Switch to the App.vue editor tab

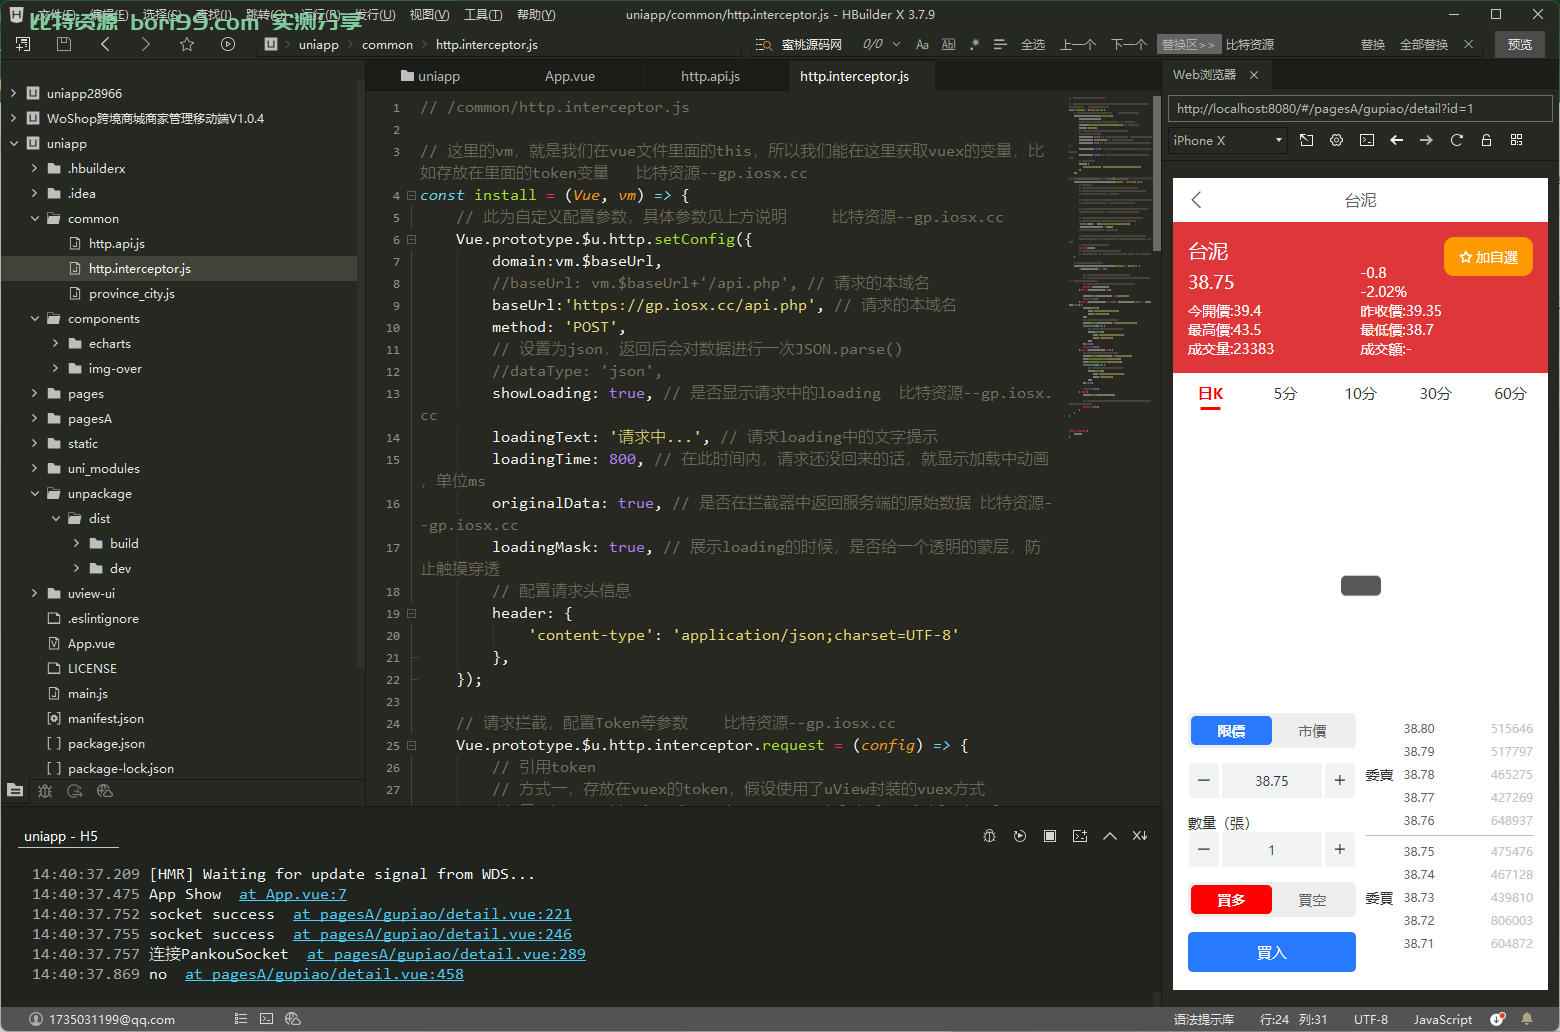pyautogui.click(x=570, y=76)
